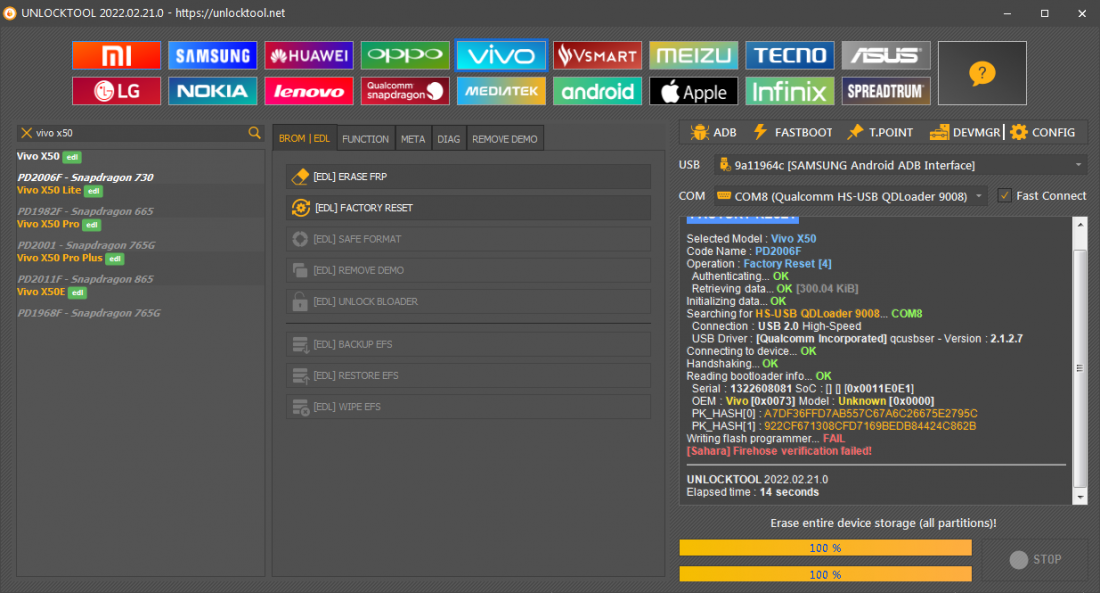The width and height of the screenshot is (1100, 593).
Task: Click the "[Sahara] Firehose verification failed!" log line
Action: click(779, 451)
